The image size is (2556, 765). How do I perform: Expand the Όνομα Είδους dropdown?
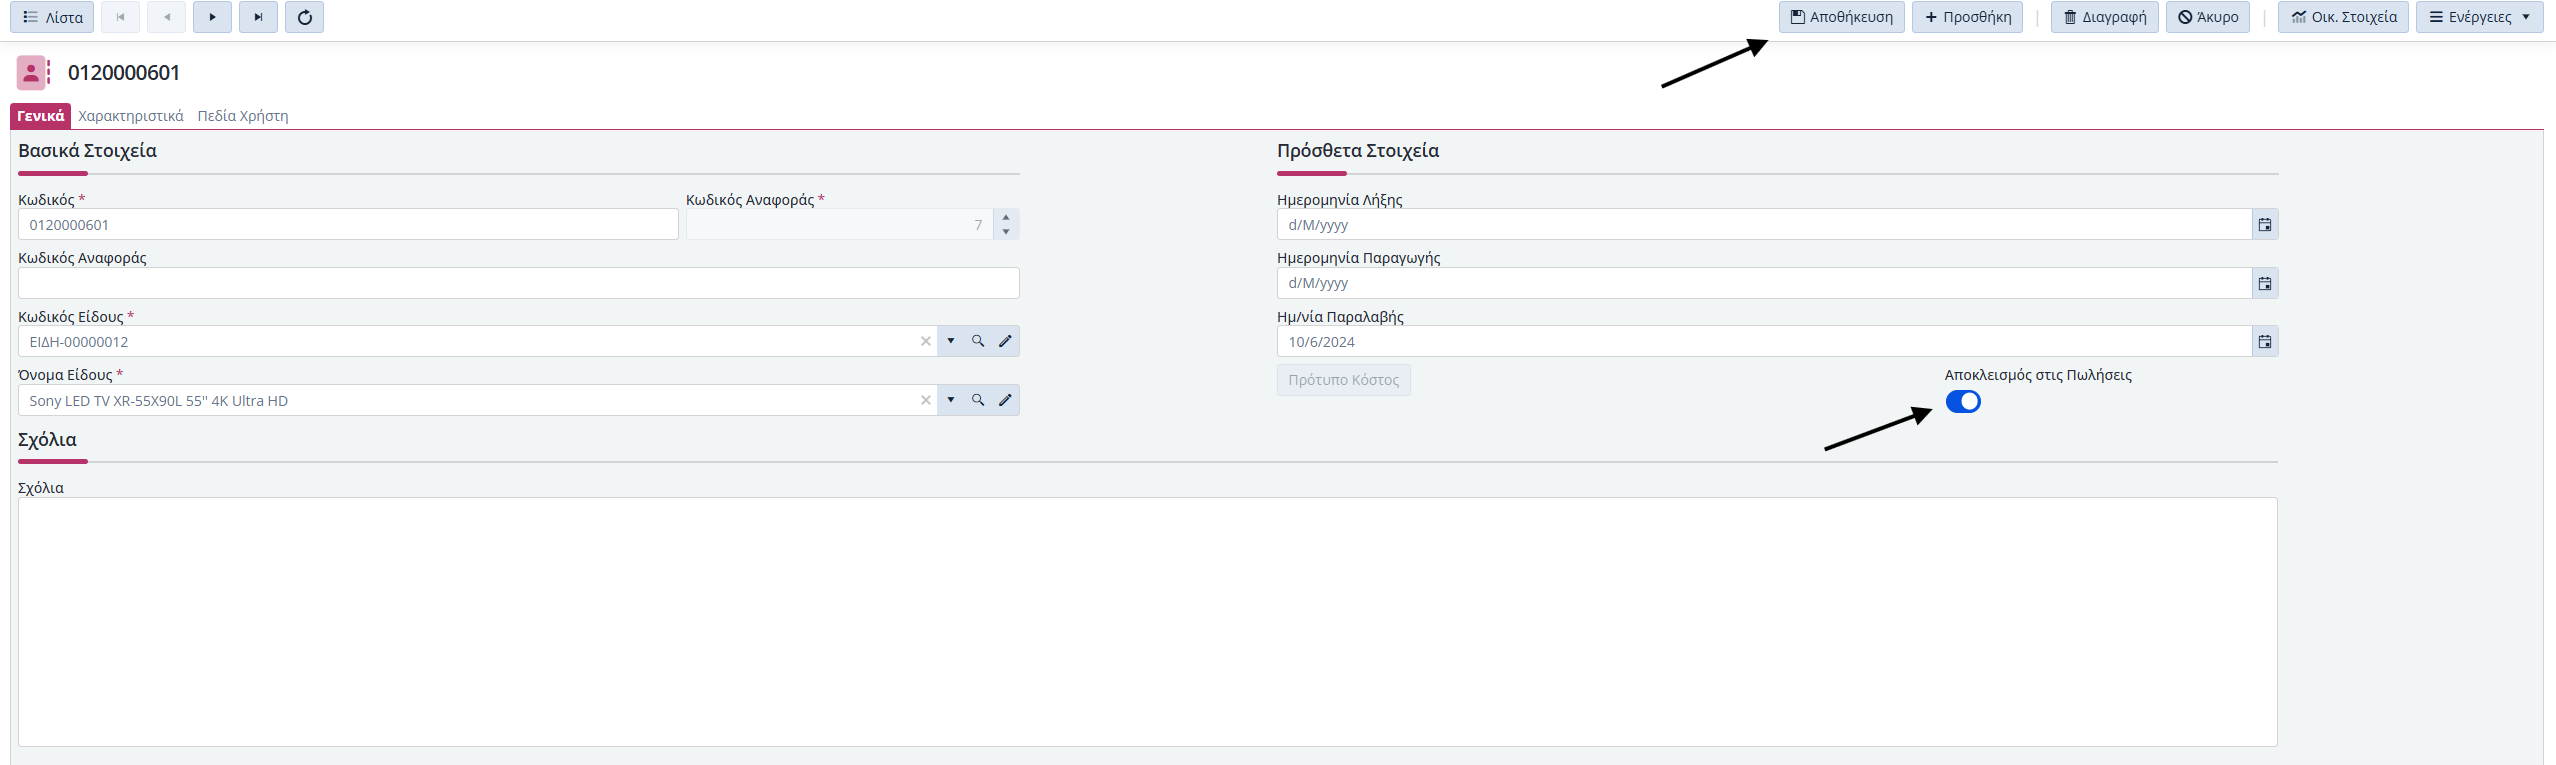coord(951,400)
